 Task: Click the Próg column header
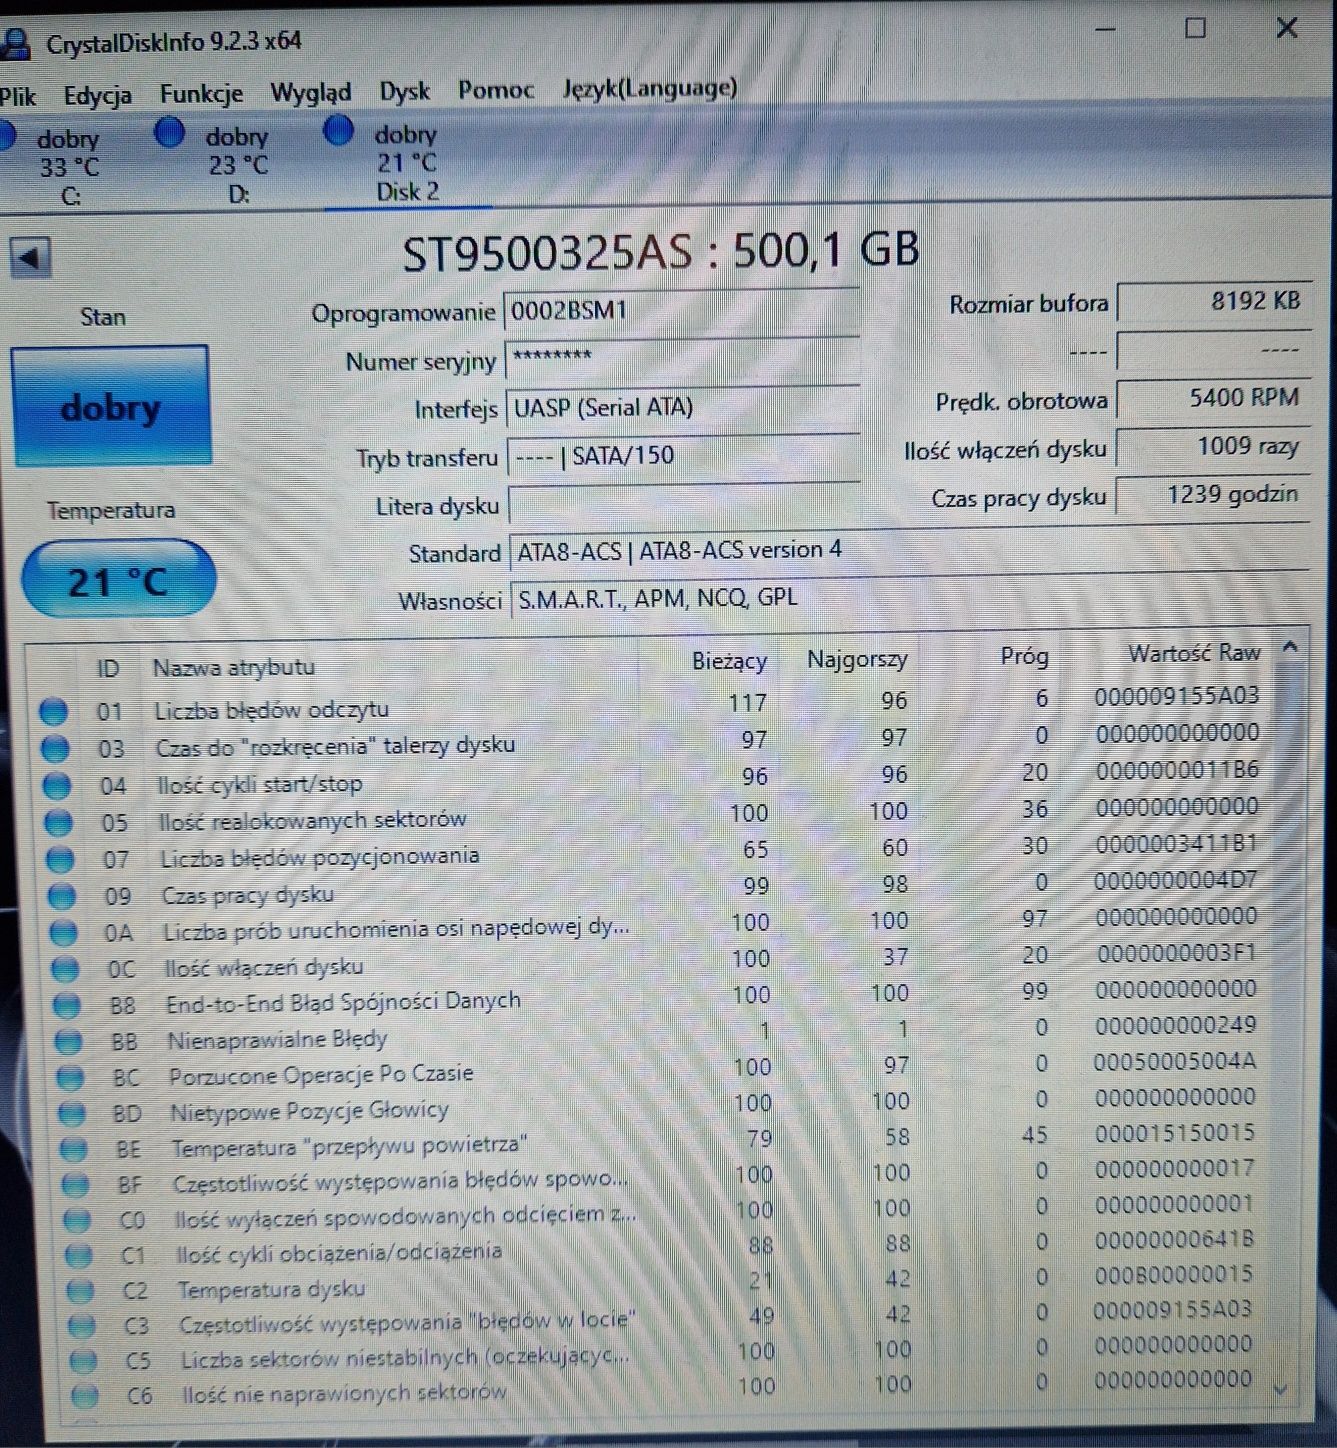click(x=1024, y=656)
